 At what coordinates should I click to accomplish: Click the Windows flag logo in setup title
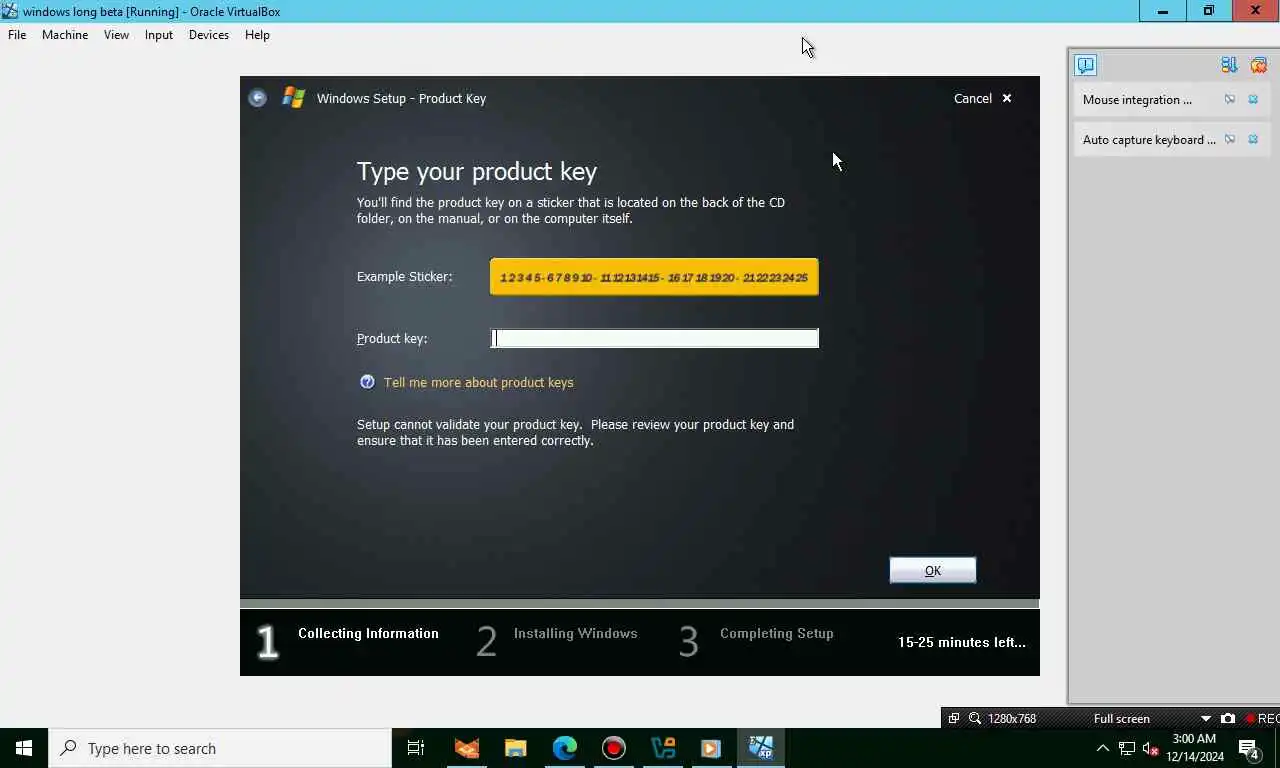(x=293, y=98)
